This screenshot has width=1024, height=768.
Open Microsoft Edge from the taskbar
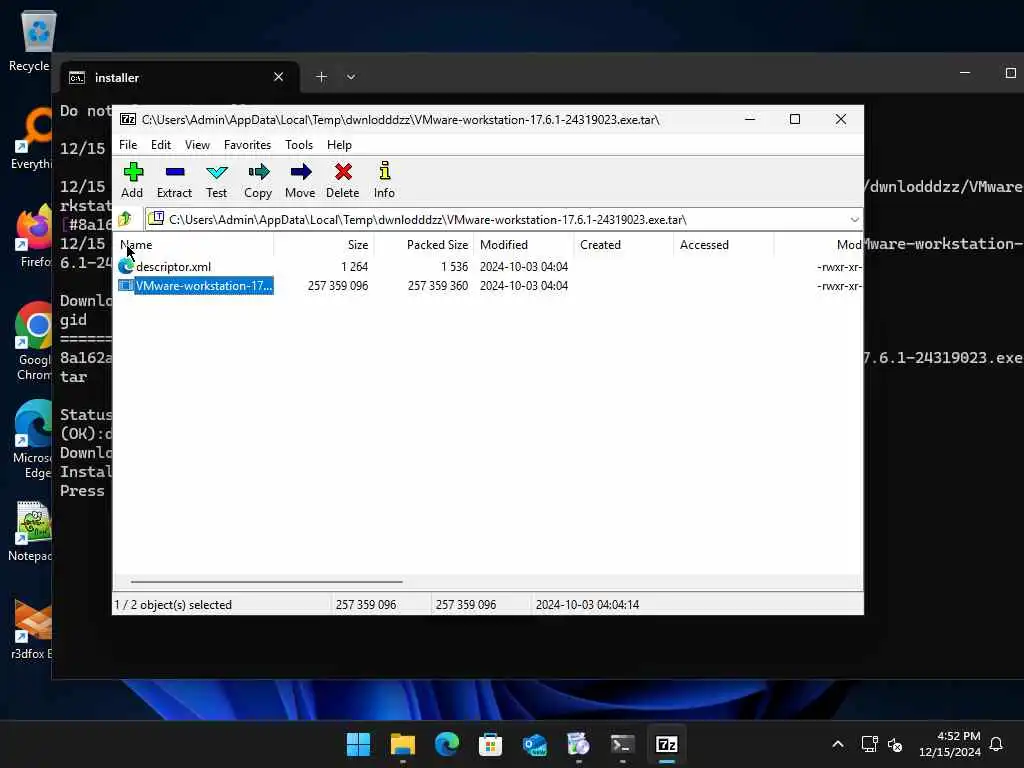click(447, 744)
